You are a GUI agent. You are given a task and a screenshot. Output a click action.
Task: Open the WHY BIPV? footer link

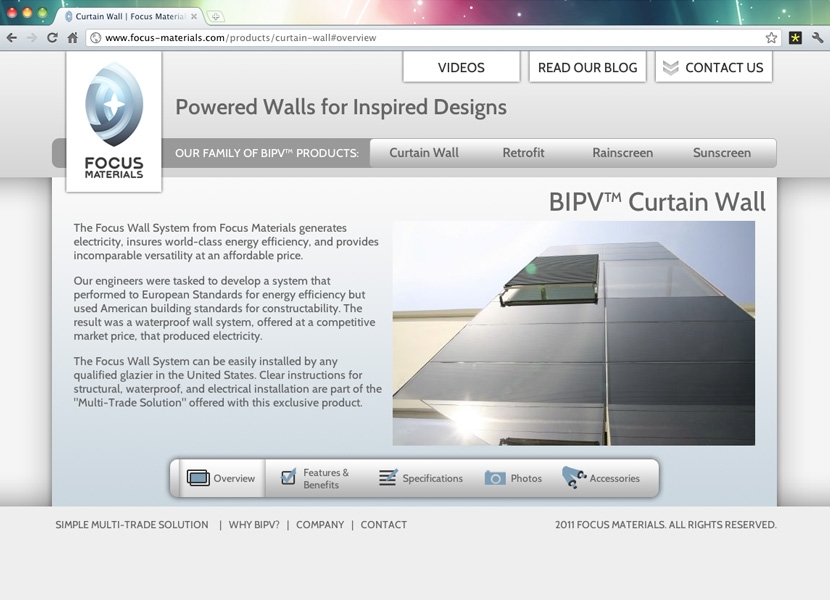coord(254,525)
